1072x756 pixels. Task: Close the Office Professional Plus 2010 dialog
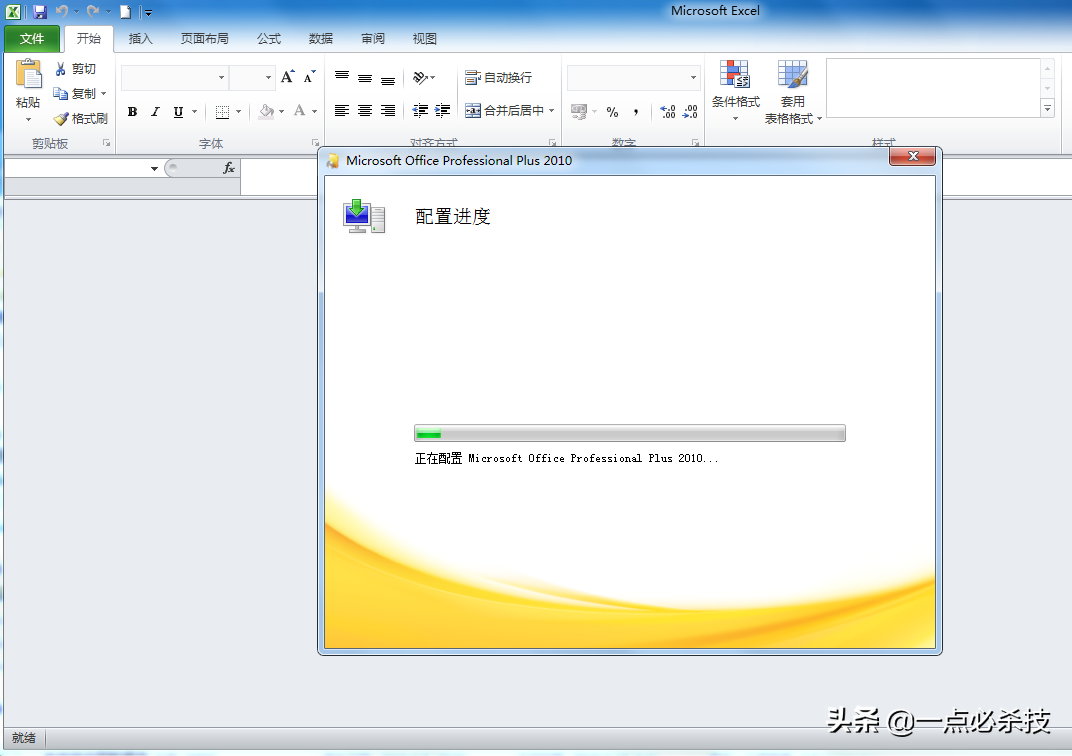coord(913,157)
